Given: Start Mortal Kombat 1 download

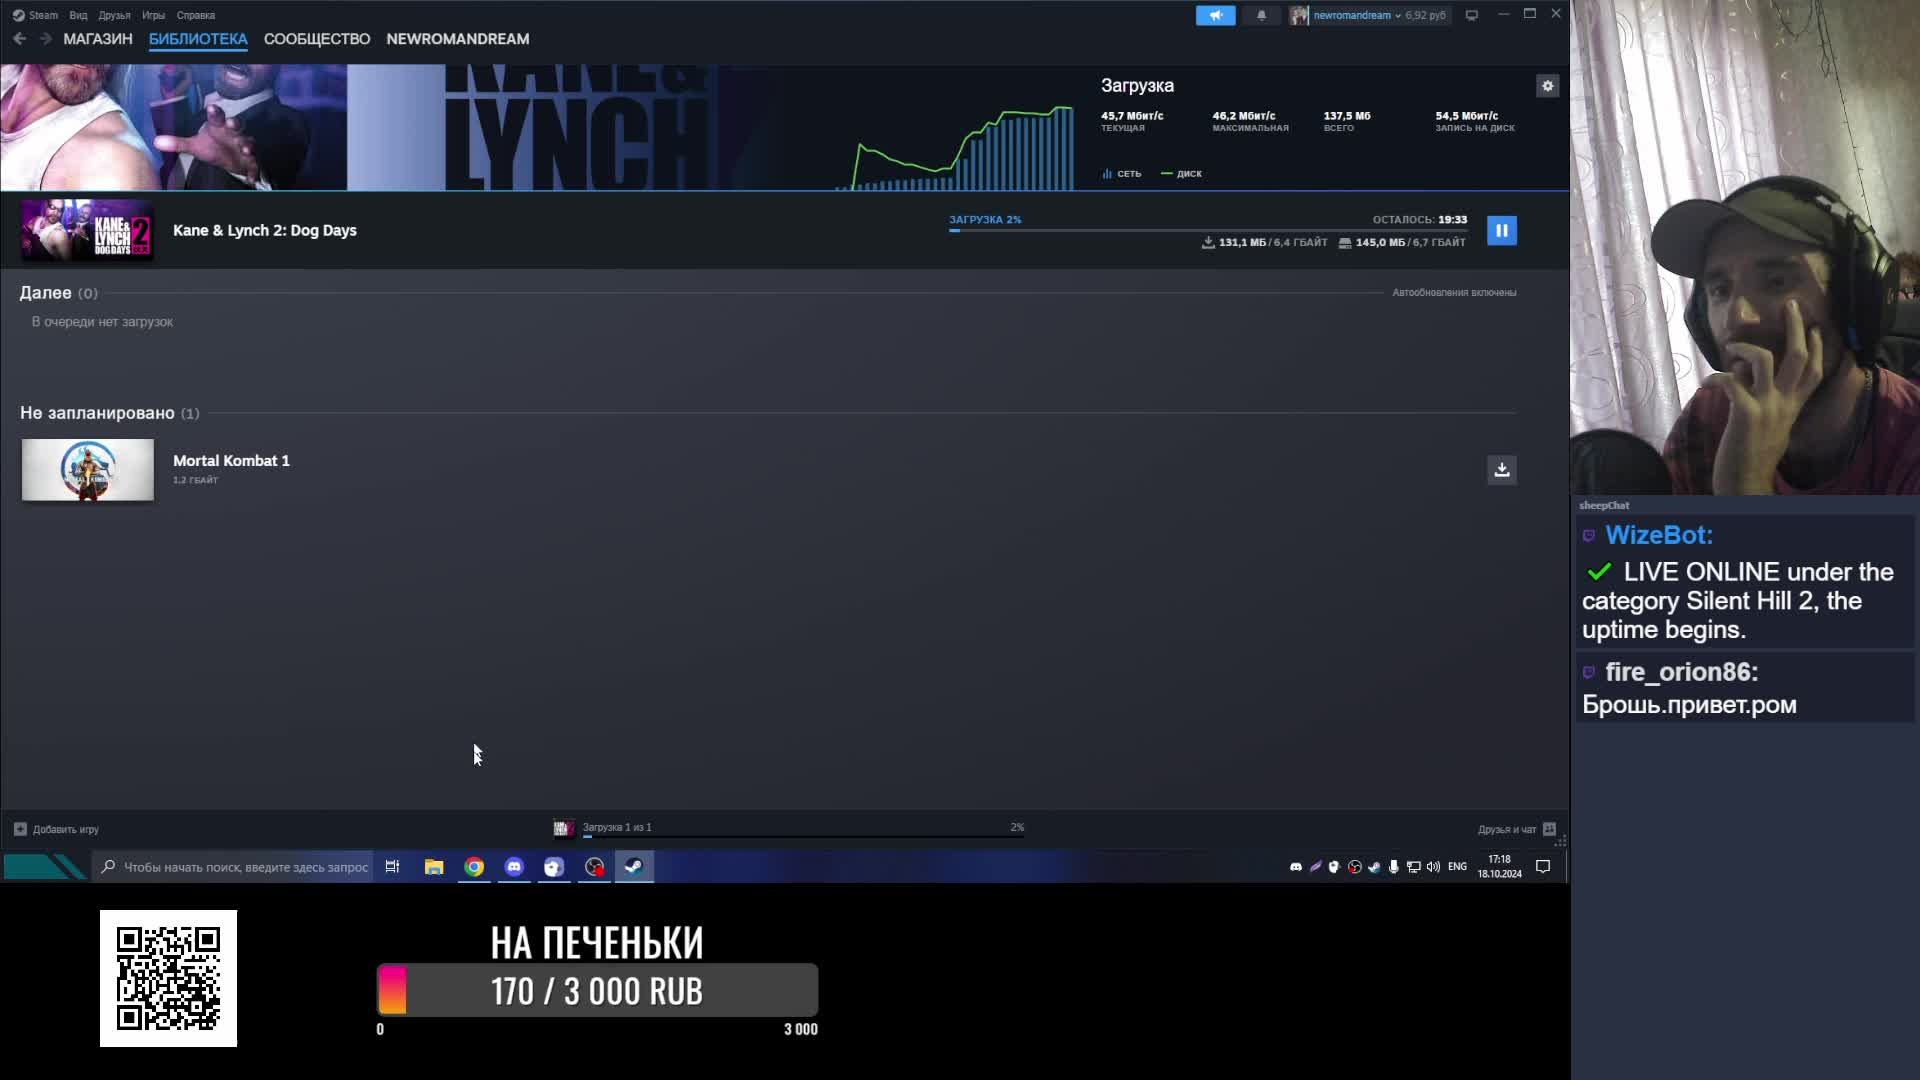Looking at the screenshot, I should [1501, 470].
